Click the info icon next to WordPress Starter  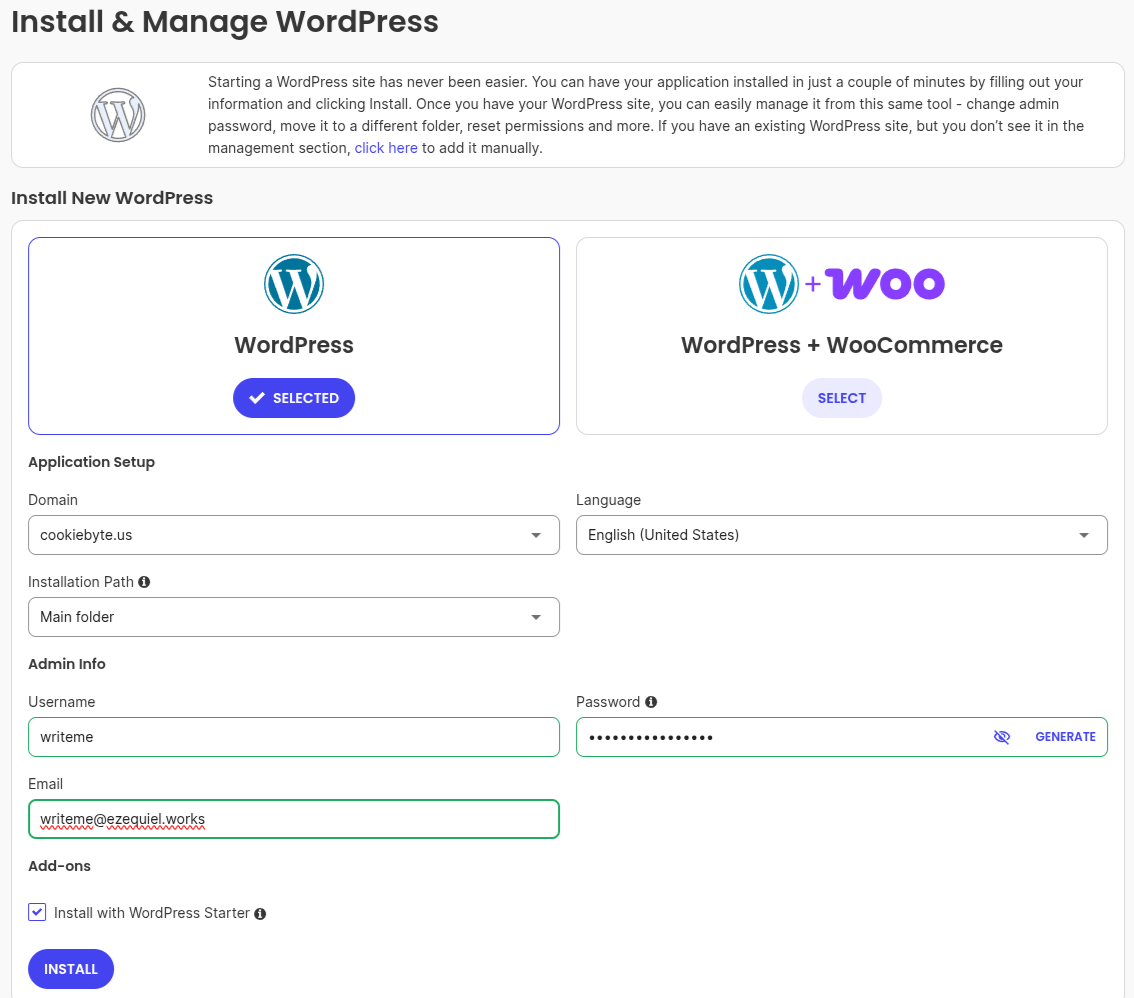(x=260, y=914)
